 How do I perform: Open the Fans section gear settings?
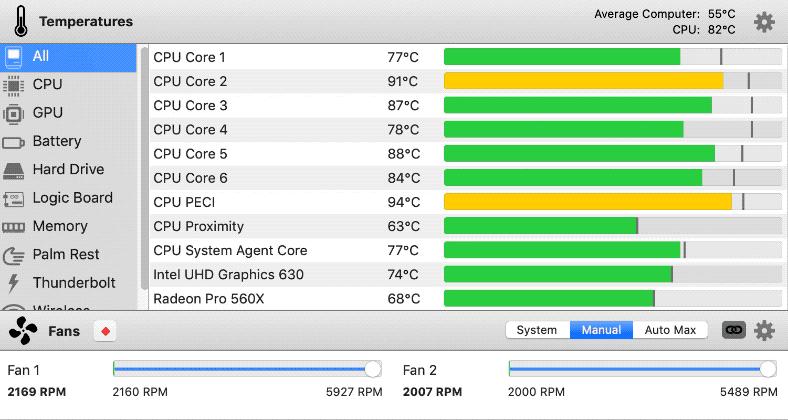[764, 330]
